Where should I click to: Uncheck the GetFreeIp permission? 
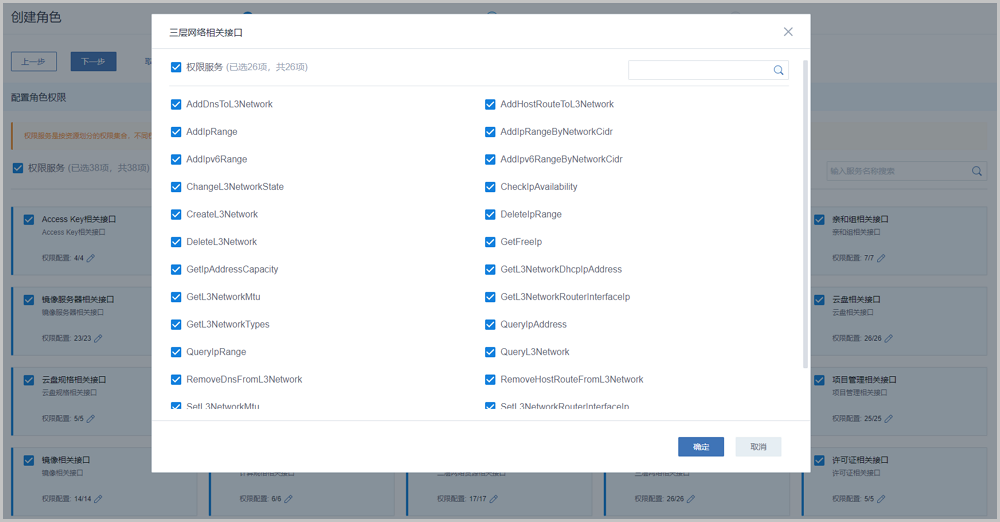click(x=491, y=242)
